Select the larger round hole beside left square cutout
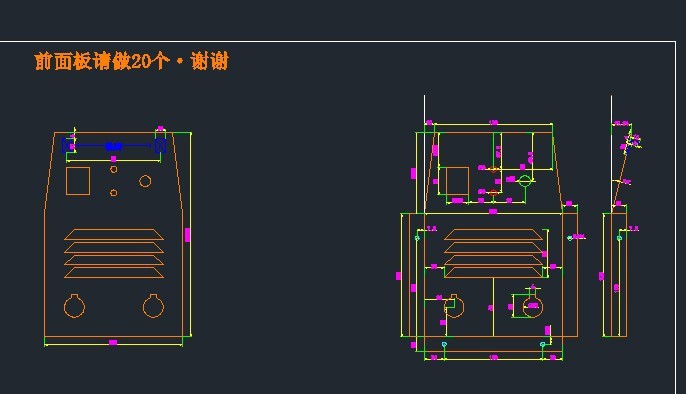This screenshot has width=686, height=394. pyautogui.click(x=145, y=181)
